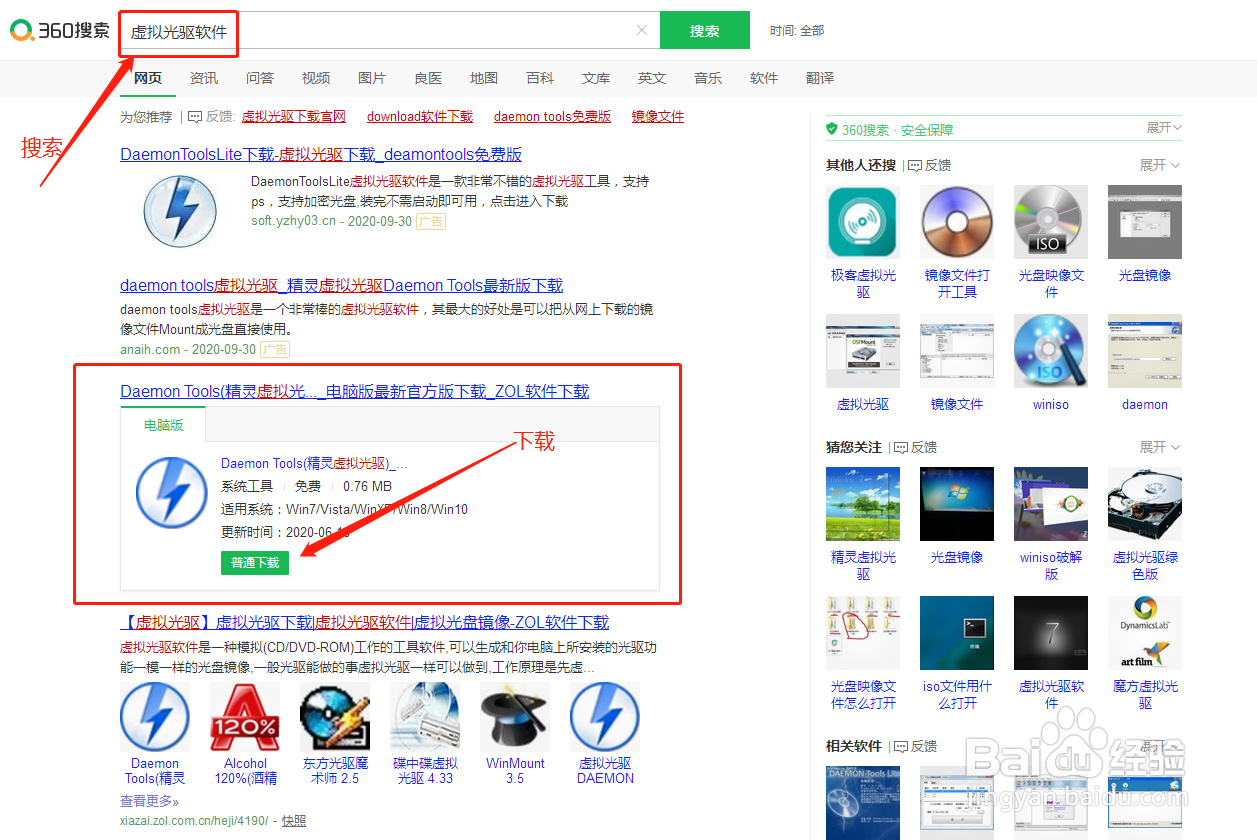Switch to the 软件 tab
This screenshot has height=840, width=1257.
click(x=764, y=78)
